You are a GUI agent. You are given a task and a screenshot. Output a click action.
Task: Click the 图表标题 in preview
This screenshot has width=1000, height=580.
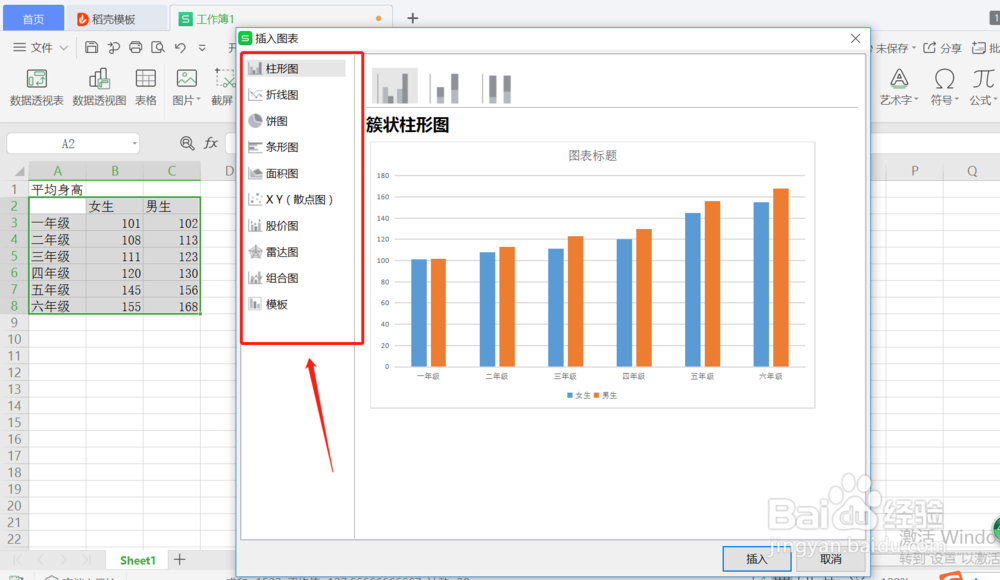click(x=592, y=155)
